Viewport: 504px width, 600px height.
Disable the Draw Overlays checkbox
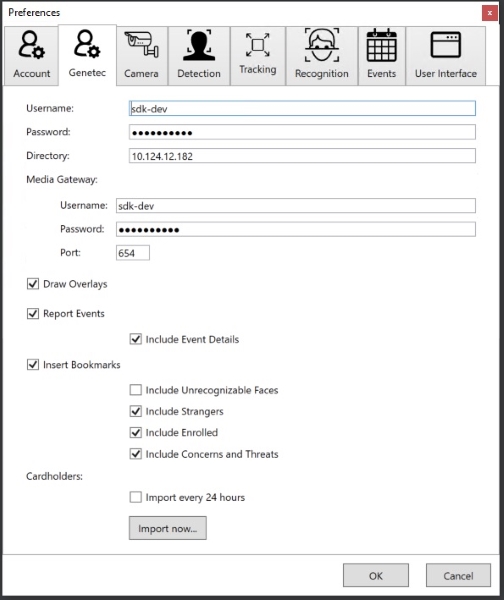tap(33, 284)
